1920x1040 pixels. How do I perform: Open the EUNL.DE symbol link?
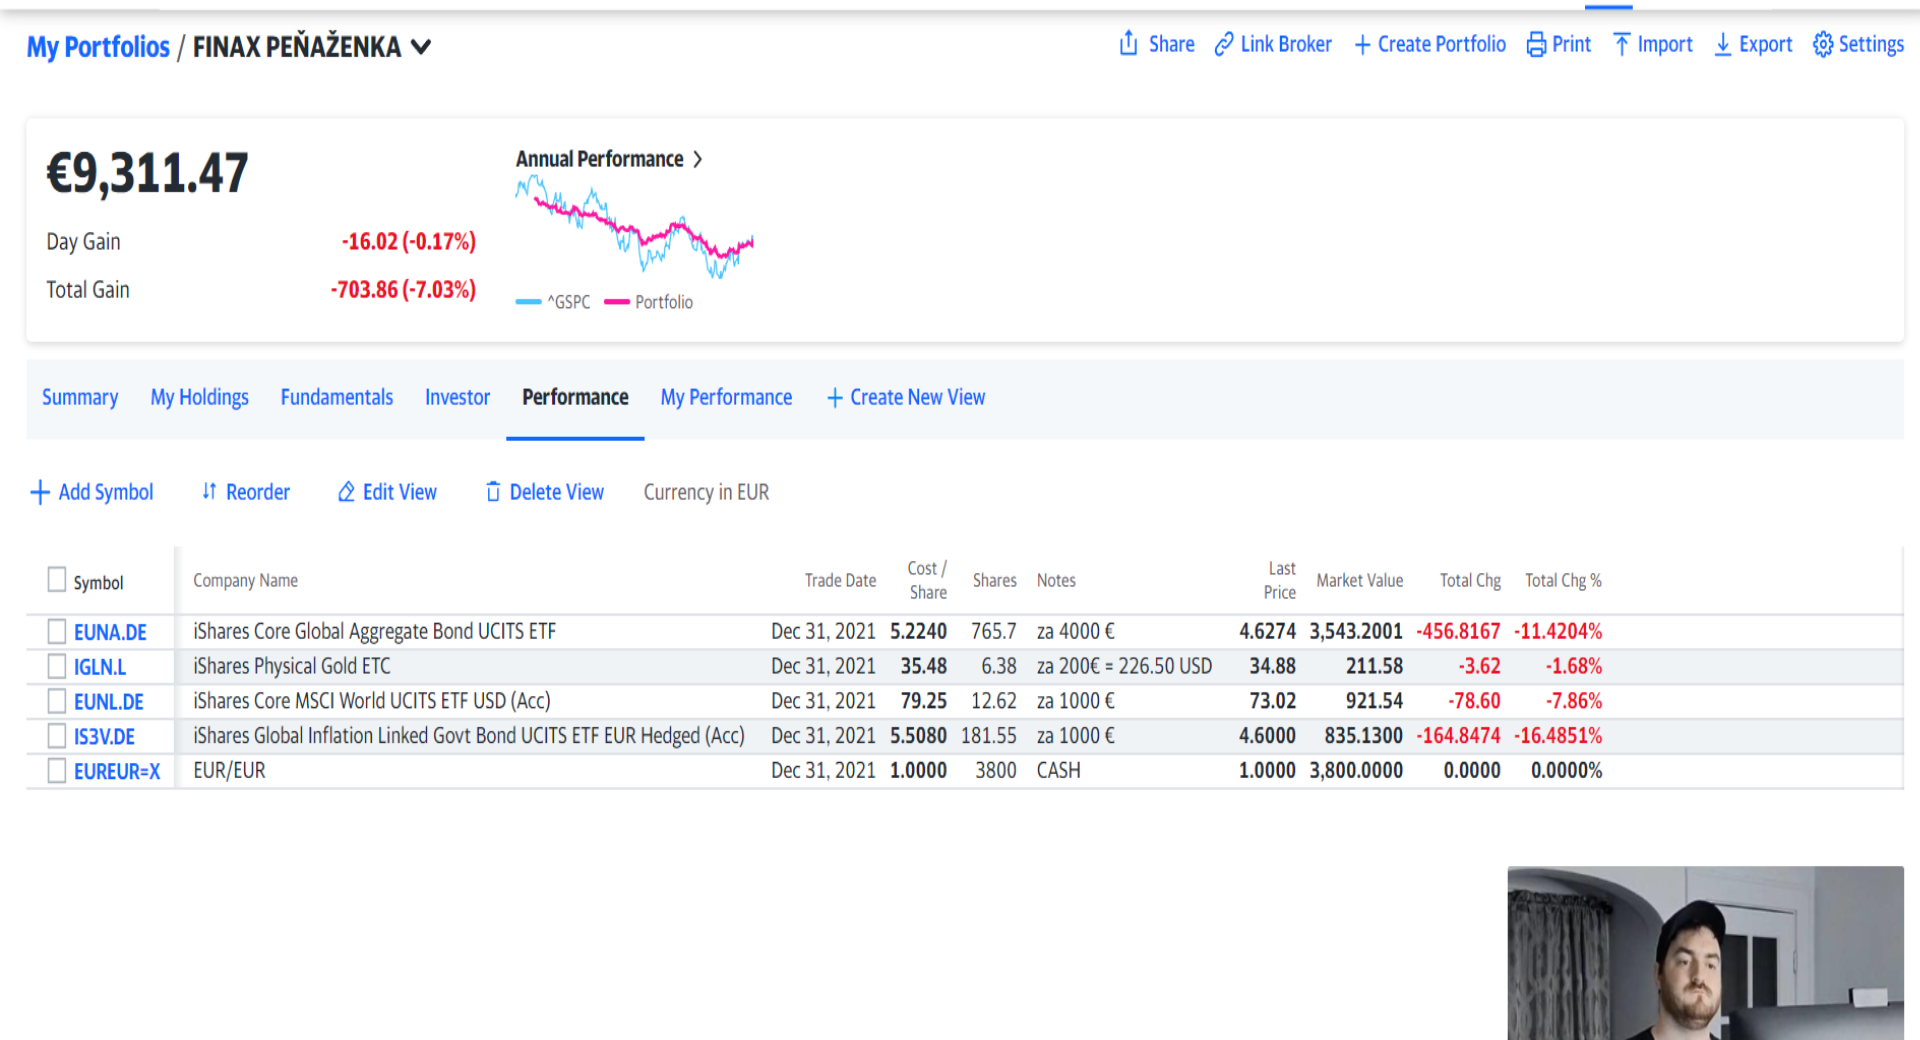(109, 702)
